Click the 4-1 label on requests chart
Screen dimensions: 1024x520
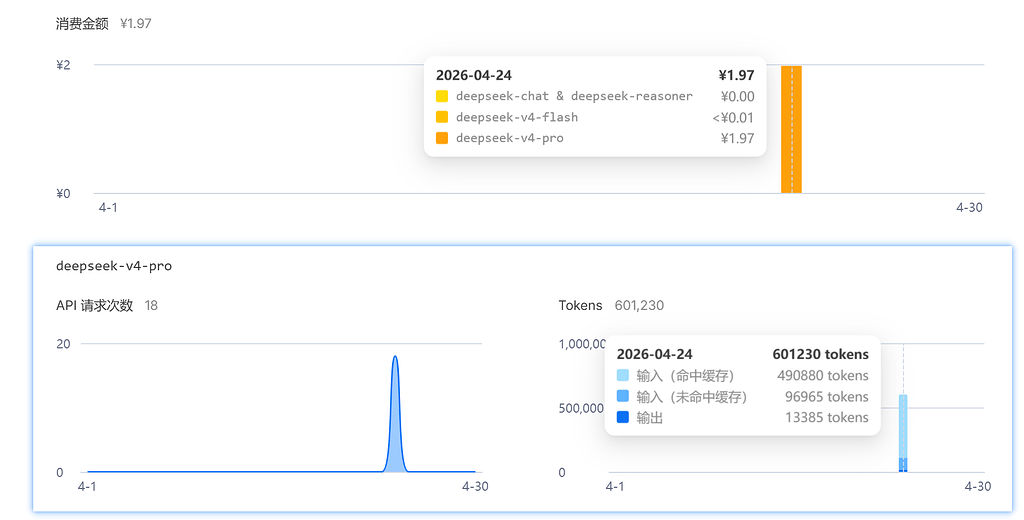(x=87, y=486)
